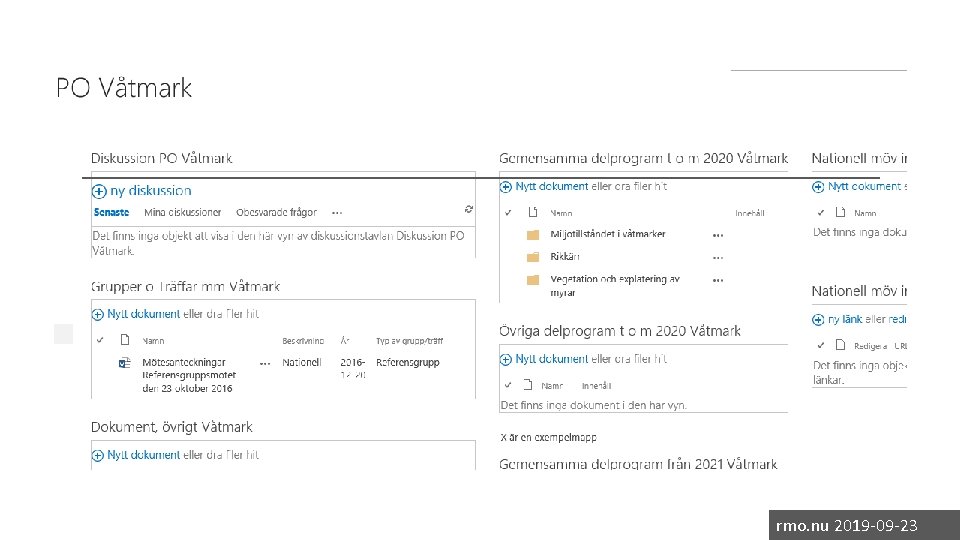Image resolution: width=960 pixels, height=540 pixels.
Task: Switch to 'Mina diskussioner' view
Action: (182, 212)
